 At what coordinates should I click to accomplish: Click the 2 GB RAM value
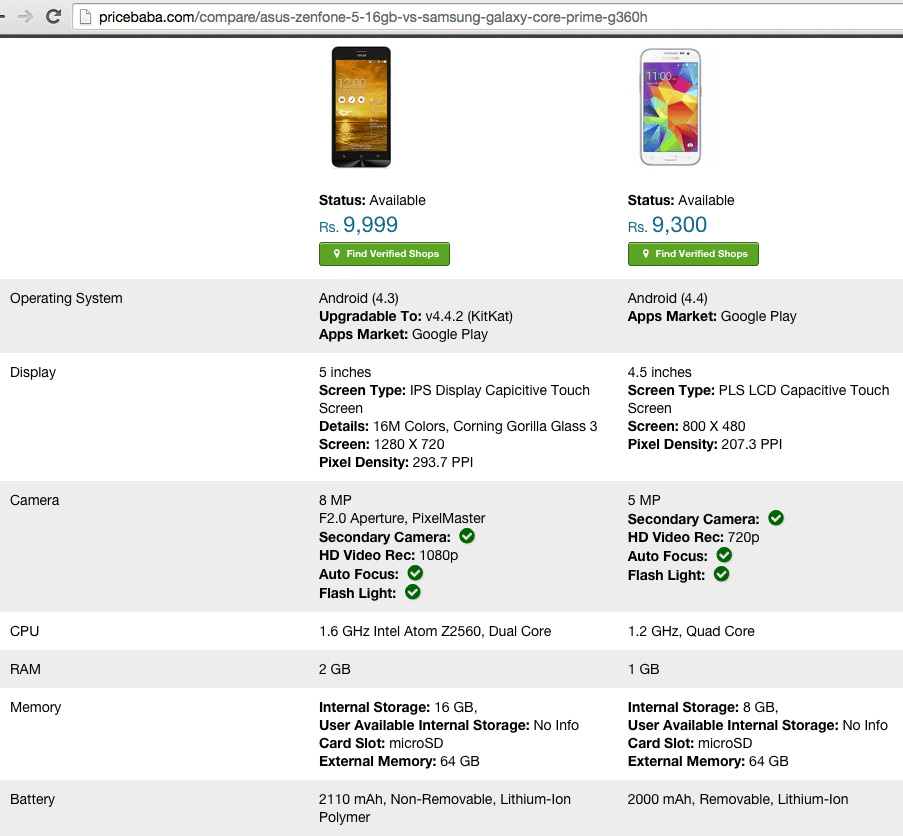tap(335, 669)
